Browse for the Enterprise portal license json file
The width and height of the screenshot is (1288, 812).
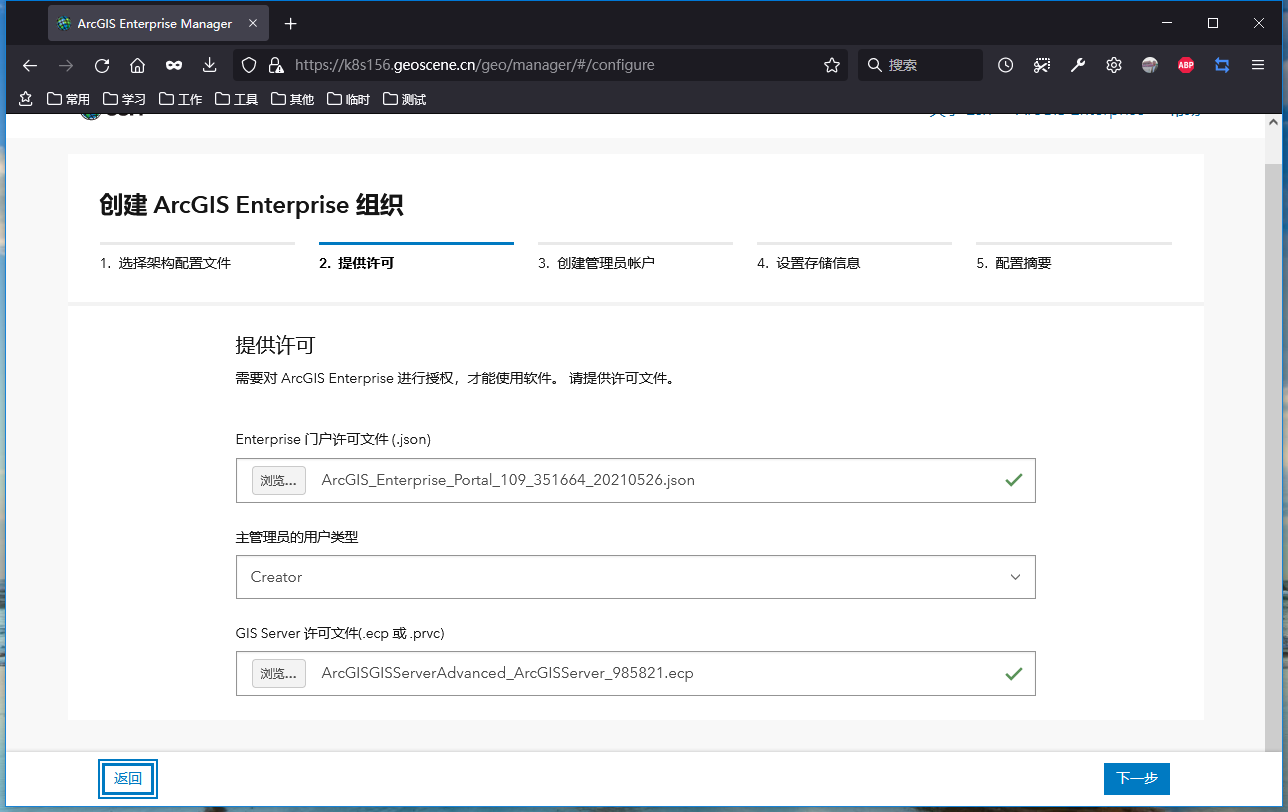coord(279,480)
